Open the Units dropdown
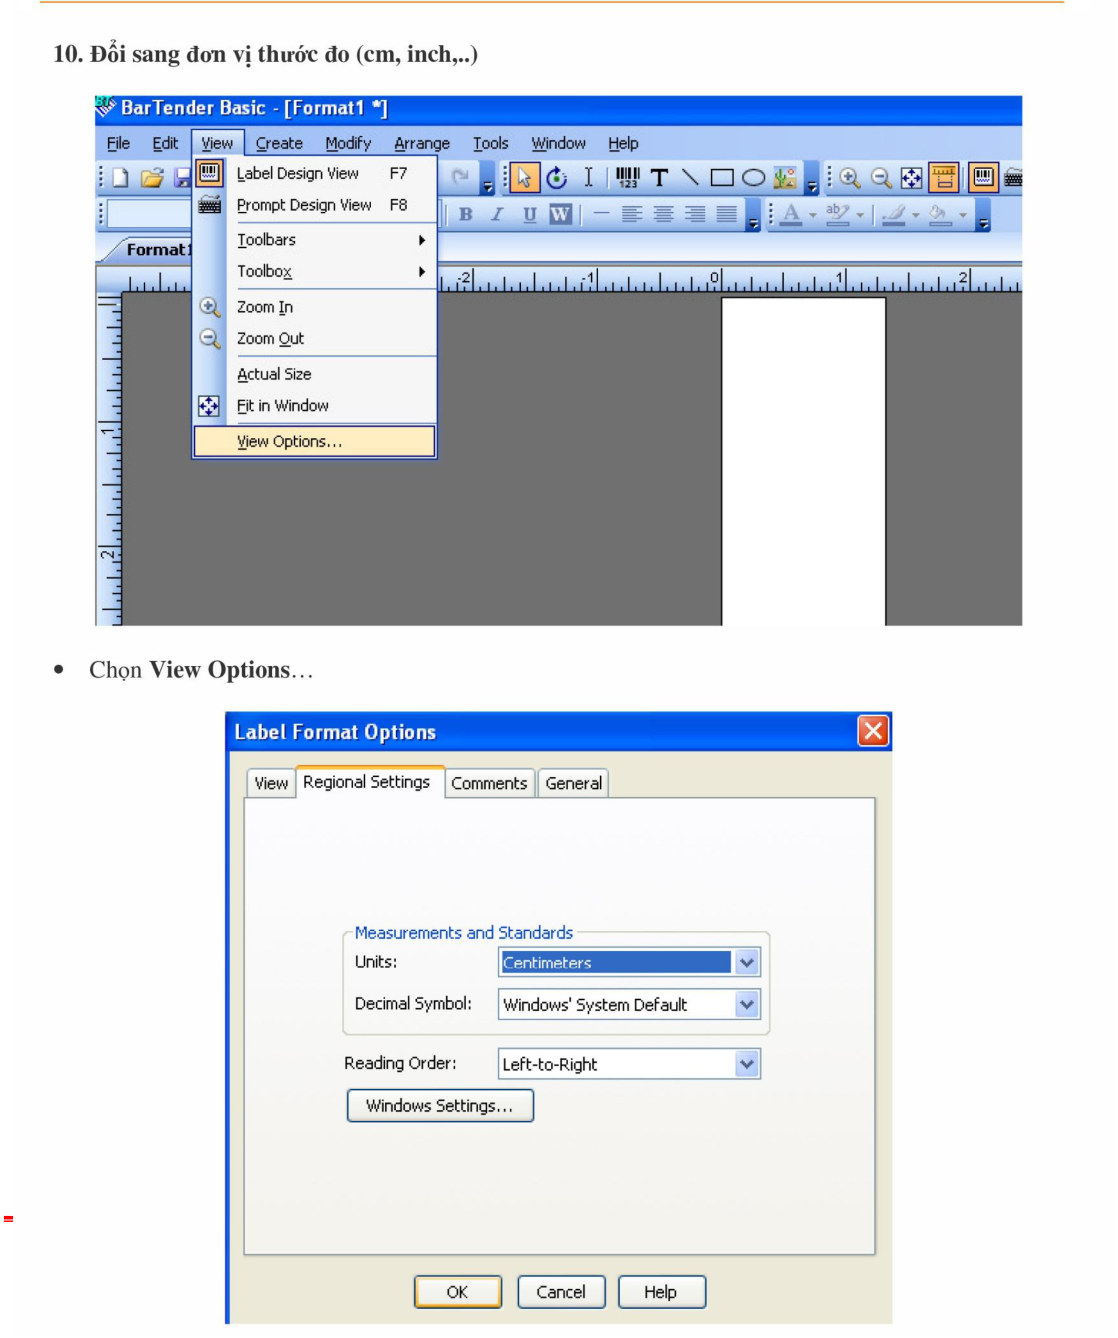Screen dimensions: 1118x1338 click(747, 962)
